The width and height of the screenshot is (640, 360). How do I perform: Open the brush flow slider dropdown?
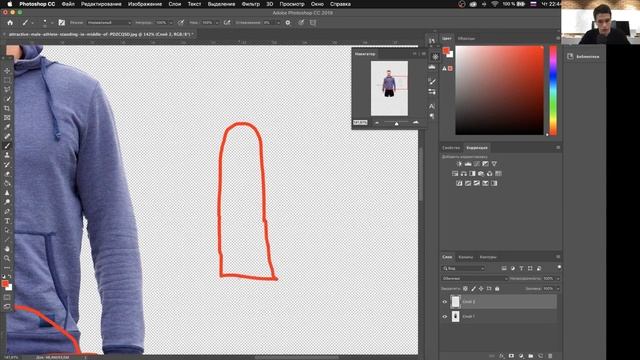(x=217, y=23)
